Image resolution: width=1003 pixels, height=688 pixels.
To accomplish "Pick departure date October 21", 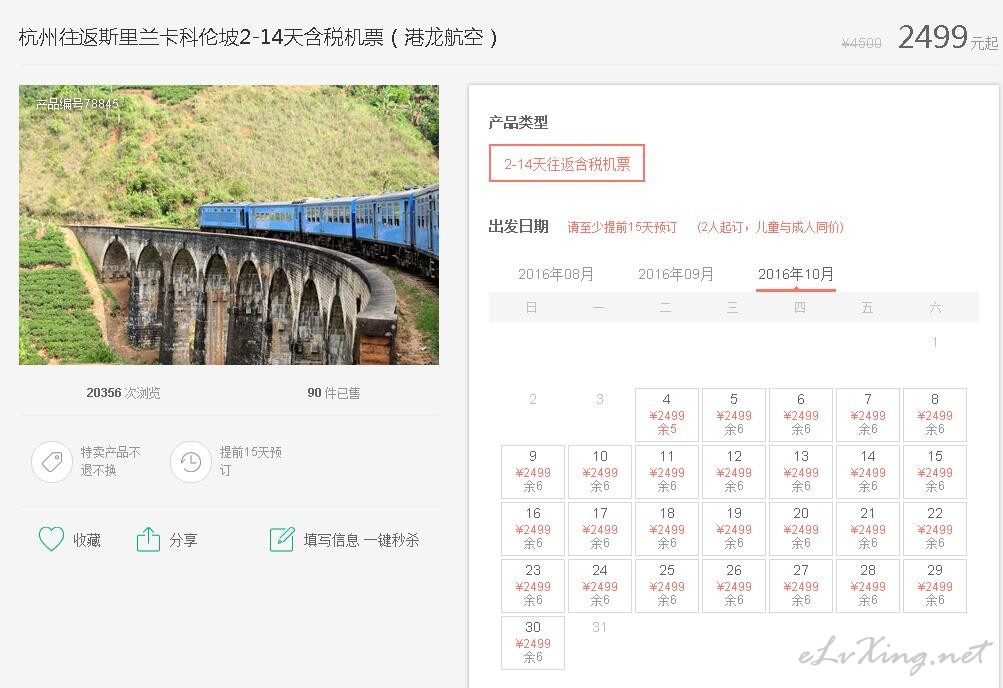I will pos(868,528).
